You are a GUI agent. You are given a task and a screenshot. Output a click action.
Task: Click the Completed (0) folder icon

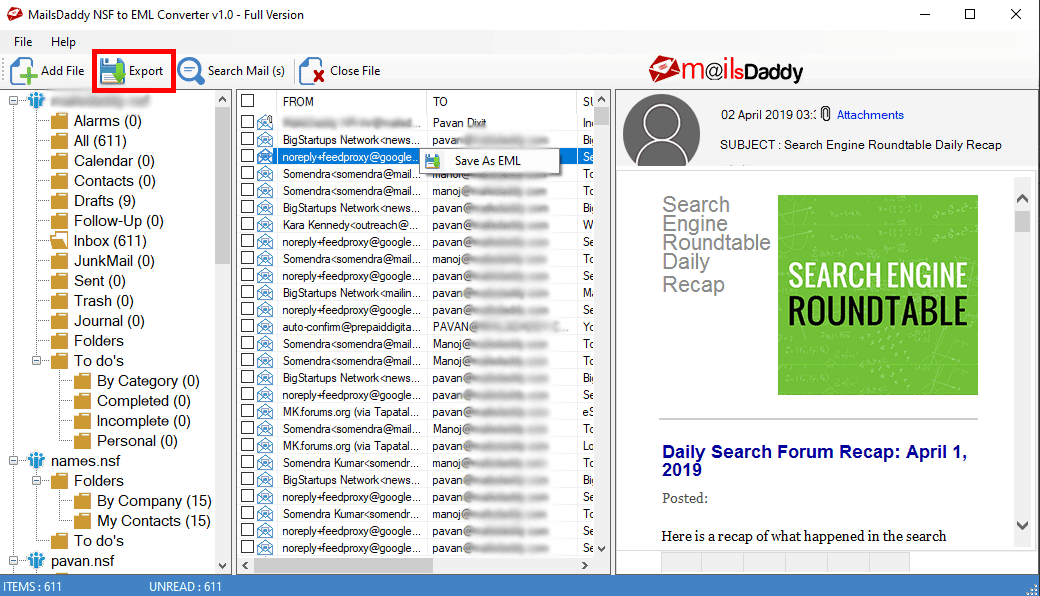pos(83,401)
